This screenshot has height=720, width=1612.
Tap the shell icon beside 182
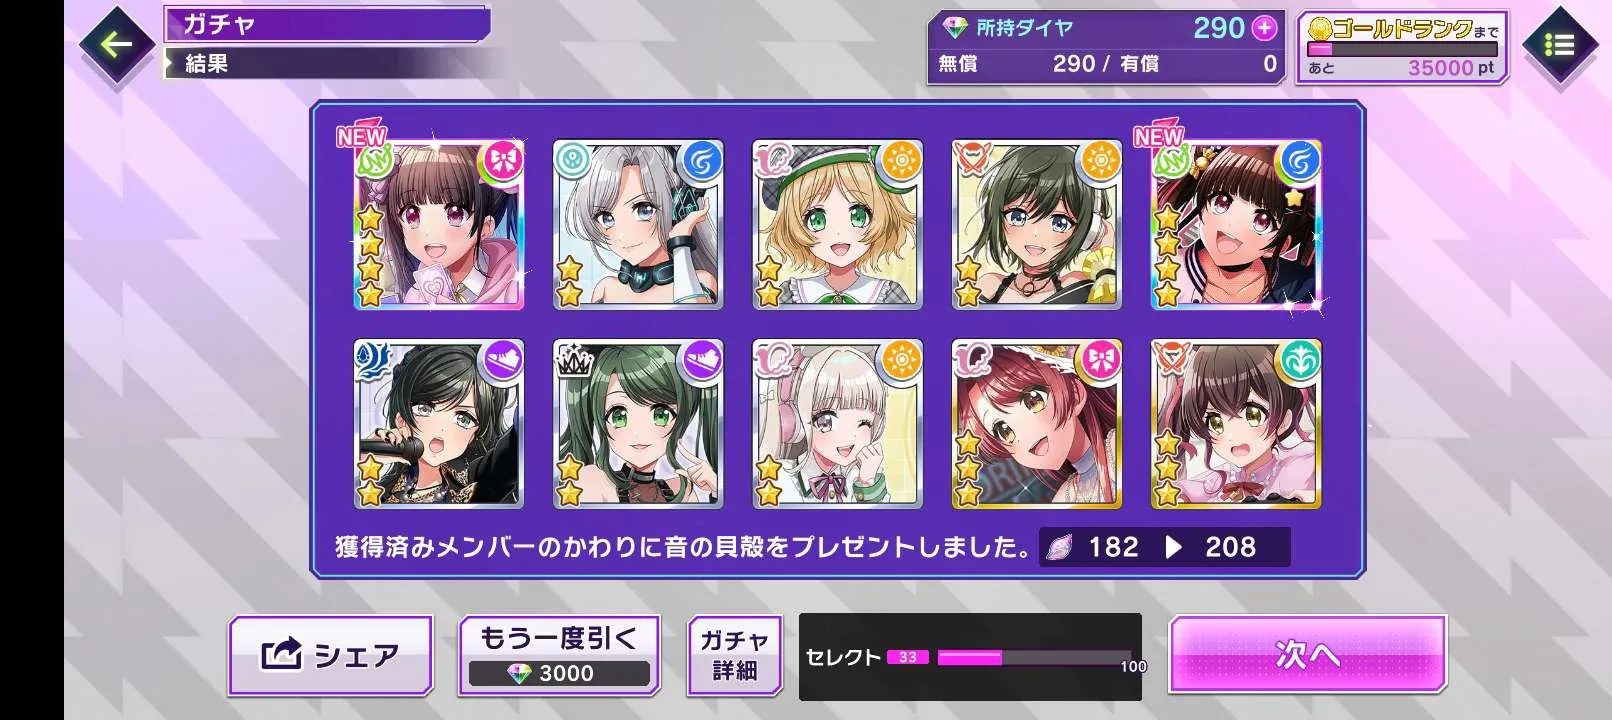(x=1060, y=547)
